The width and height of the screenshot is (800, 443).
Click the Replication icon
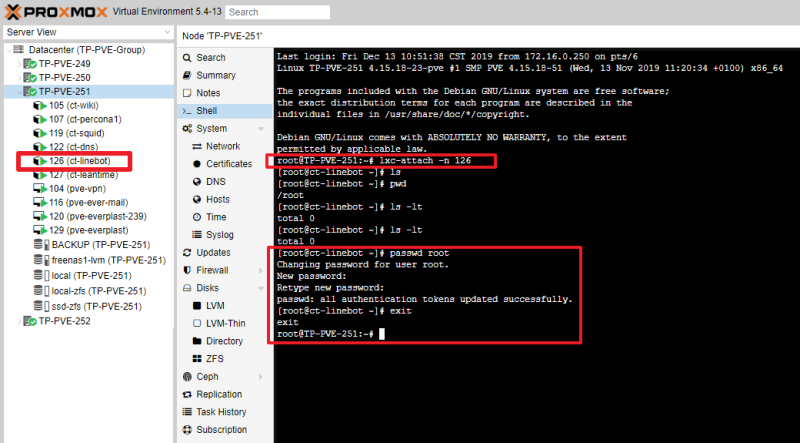coord(187,394)
